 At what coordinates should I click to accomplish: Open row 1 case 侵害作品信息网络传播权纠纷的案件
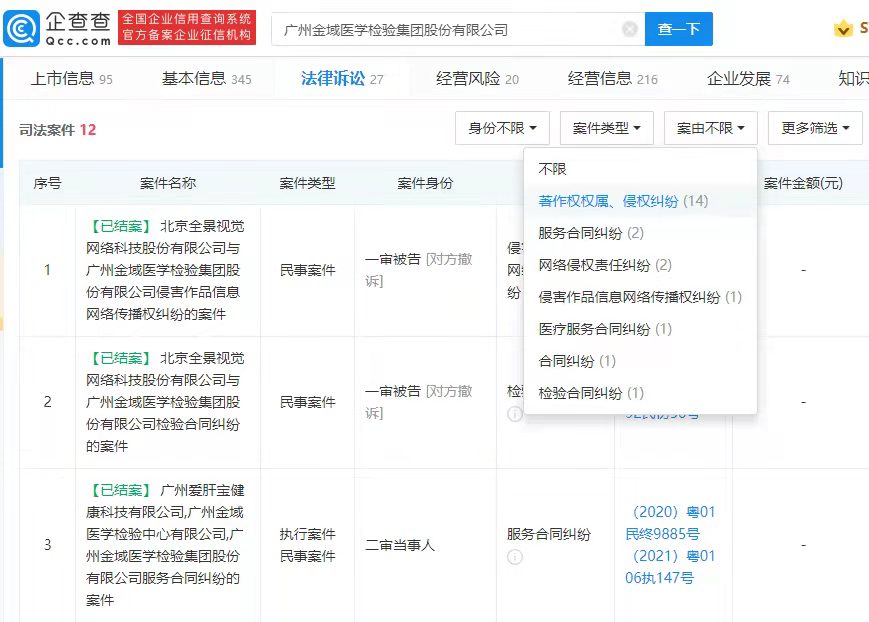click(165, 270)
